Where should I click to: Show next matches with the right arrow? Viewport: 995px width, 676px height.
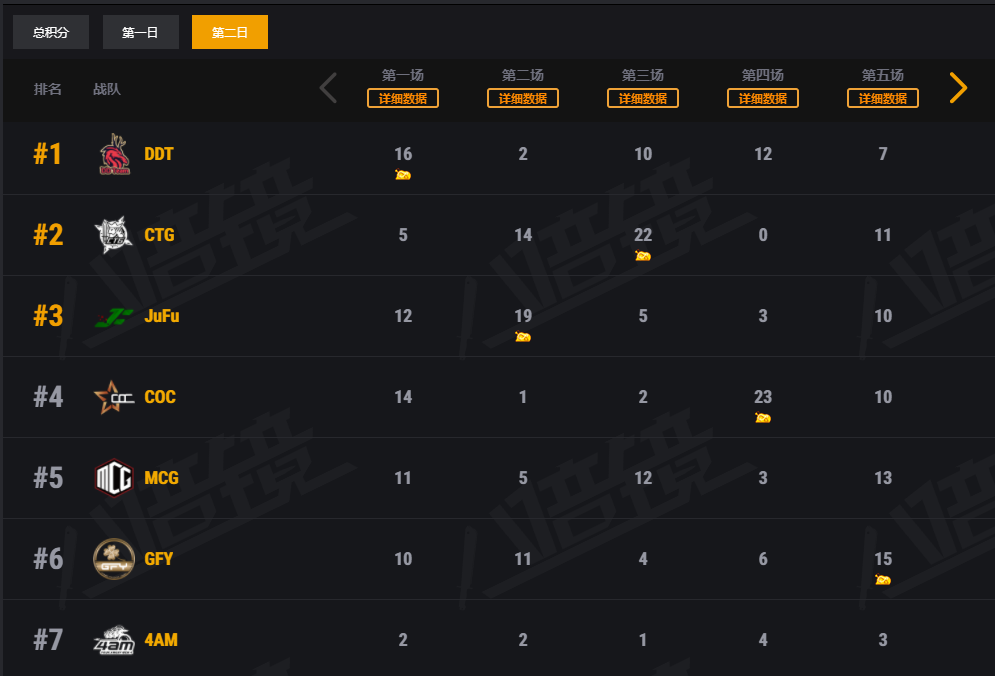[958, 88]
